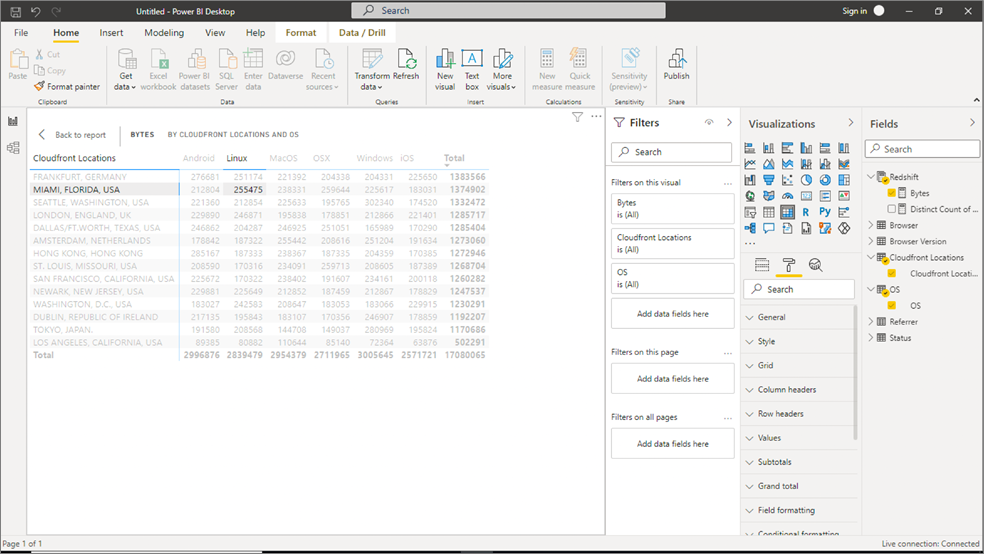
Task: Select the Smart narrative visual
Action: tap(788, 228)
